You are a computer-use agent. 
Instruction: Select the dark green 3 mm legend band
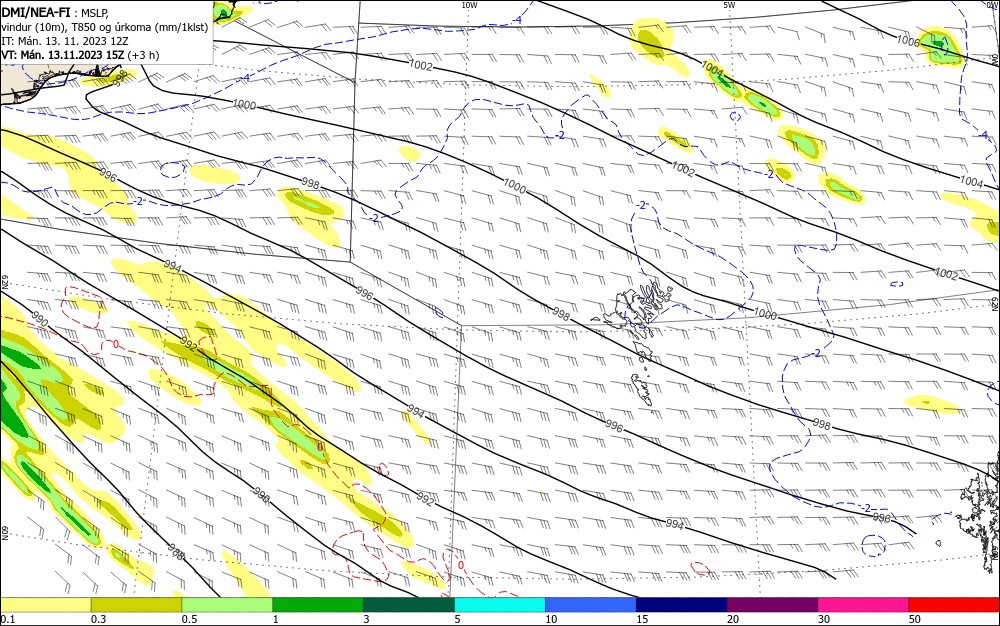click(409, 605)
